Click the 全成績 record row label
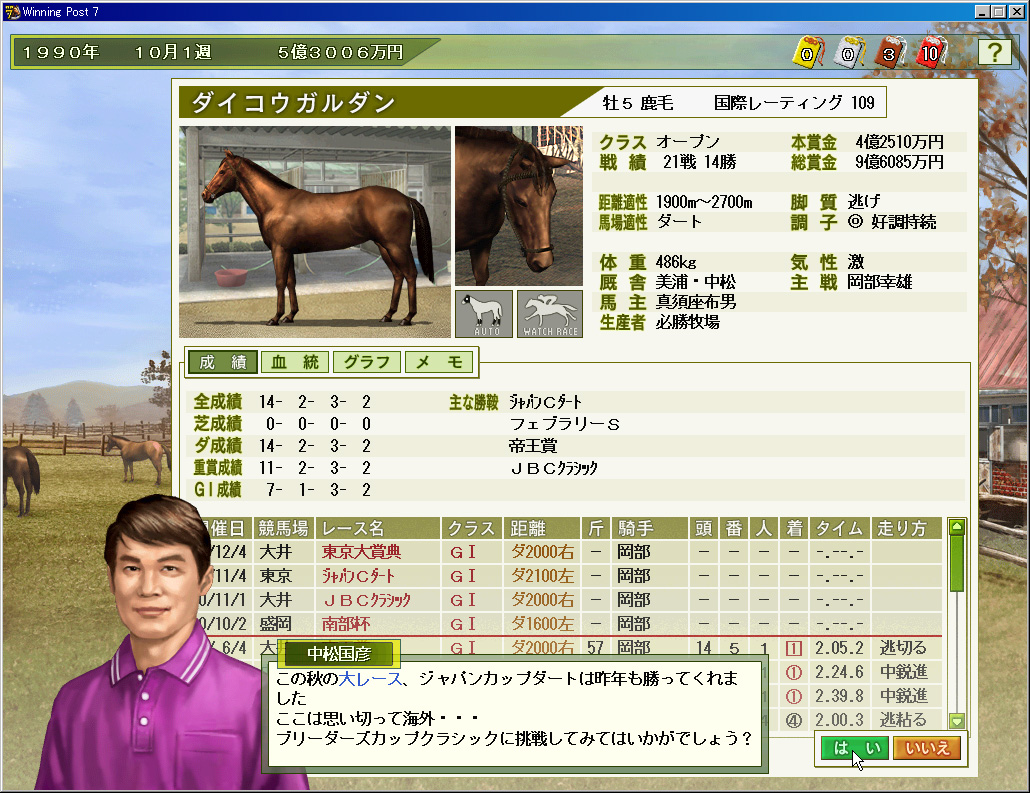The height and width of the screenshot is (793, 1030). (217, 401)
